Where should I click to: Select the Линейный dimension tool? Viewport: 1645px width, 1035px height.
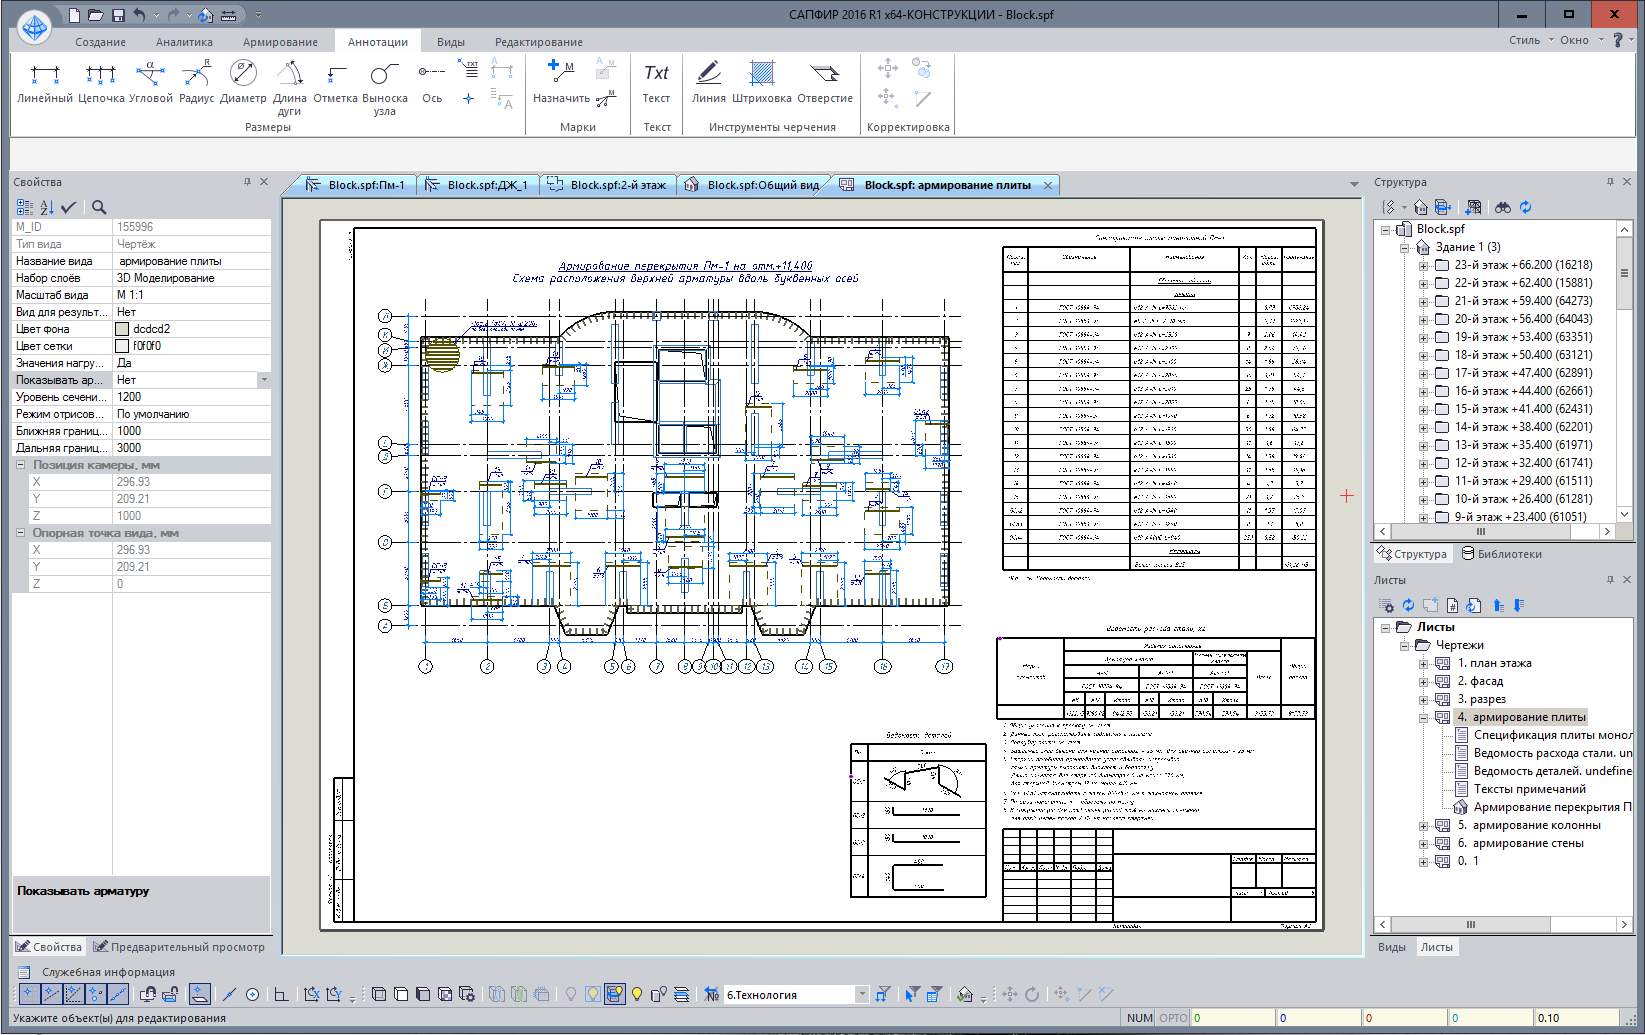coord(45,82)
